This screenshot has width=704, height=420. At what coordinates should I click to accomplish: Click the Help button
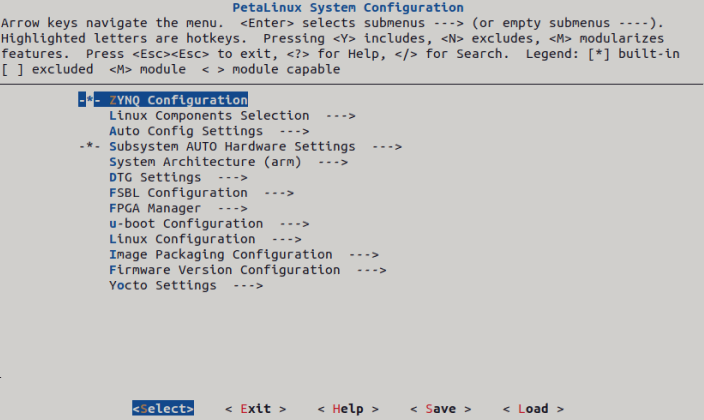348,409
